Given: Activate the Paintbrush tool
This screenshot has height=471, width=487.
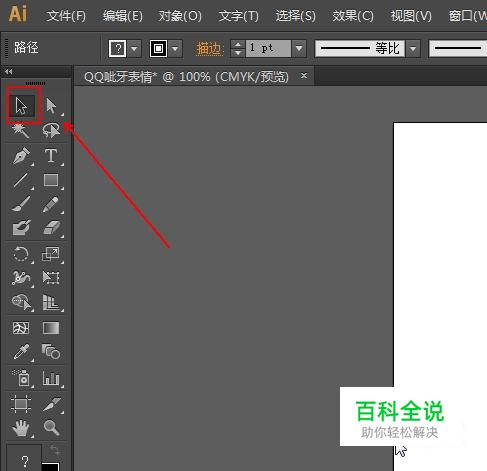Looking at the screenshot, I should 21,204.
